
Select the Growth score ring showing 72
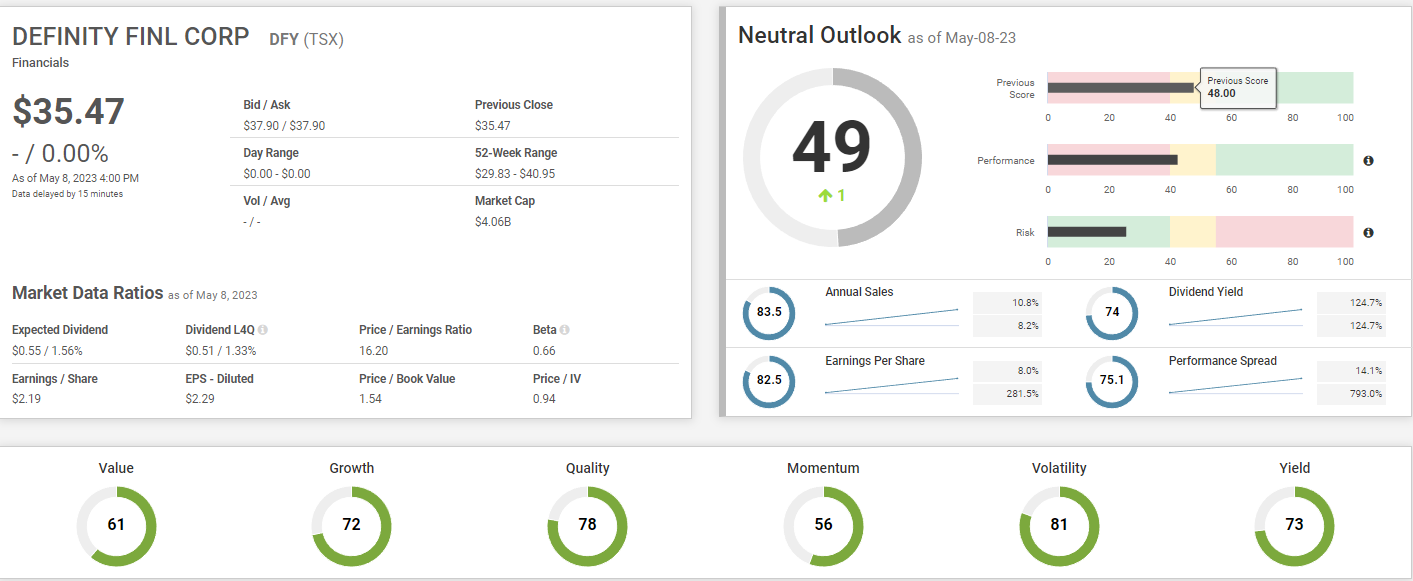tap(352, 525)
